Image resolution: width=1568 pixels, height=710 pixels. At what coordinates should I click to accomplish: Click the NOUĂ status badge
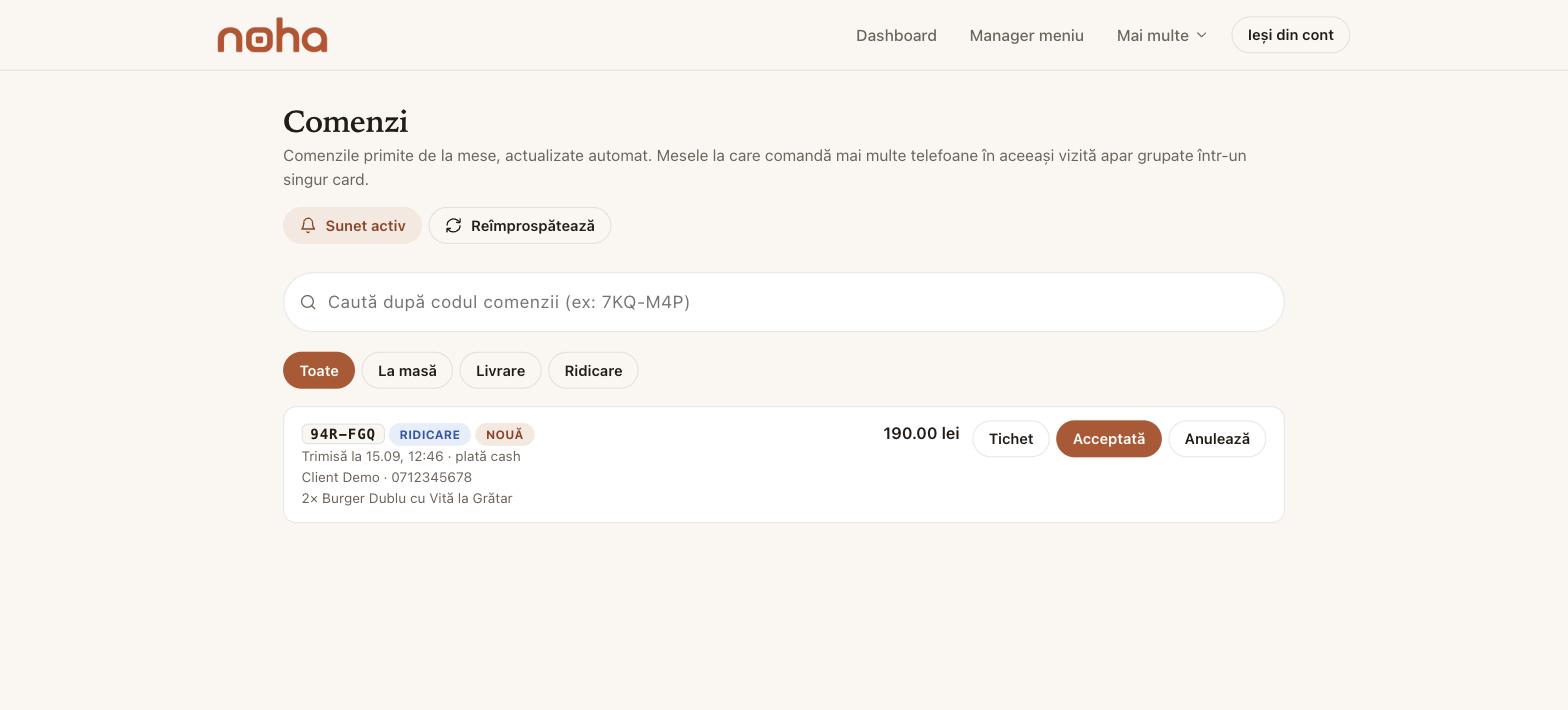[x=505, y=434]
